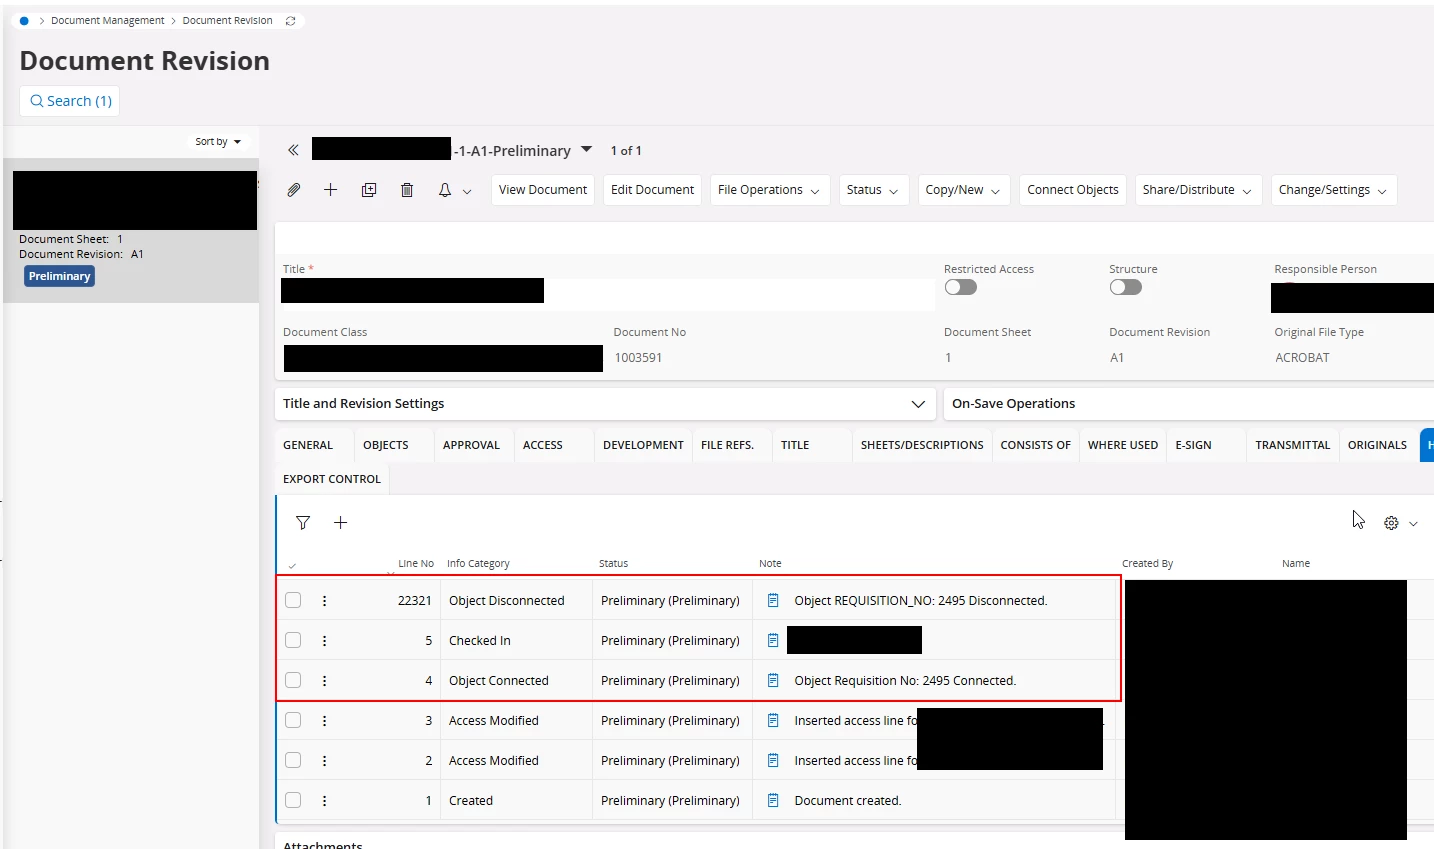1434x849 pixels.
Task: Collapse list with double chevron icon
Action: [293, 150]
